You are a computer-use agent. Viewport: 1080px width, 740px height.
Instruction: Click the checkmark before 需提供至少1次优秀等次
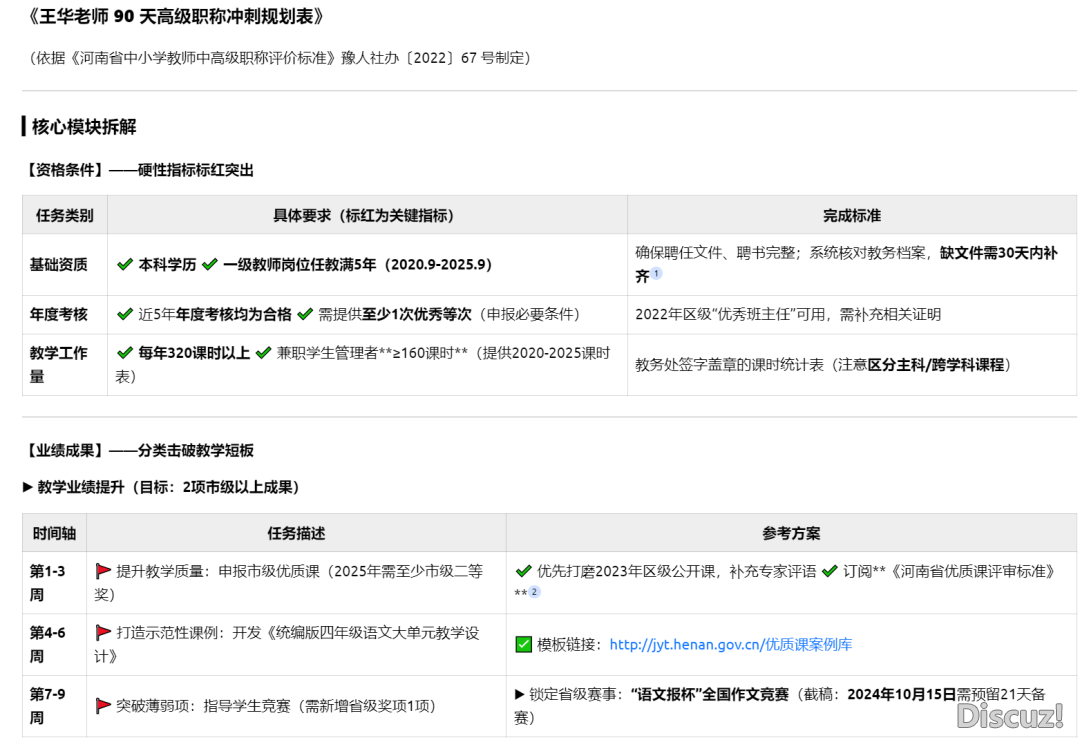click(x=305, y=314)
